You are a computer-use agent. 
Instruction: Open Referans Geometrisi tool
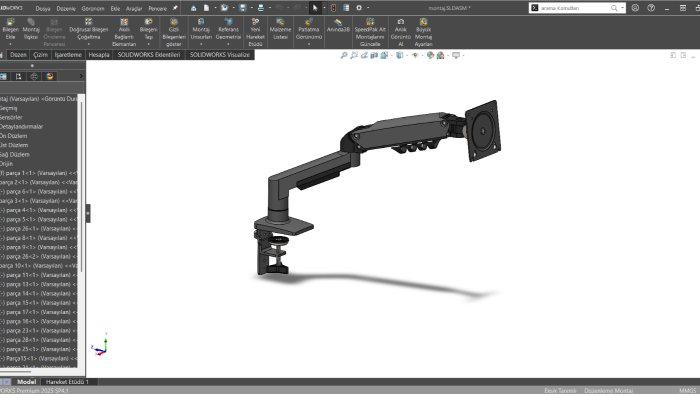[x=228, y=29]
